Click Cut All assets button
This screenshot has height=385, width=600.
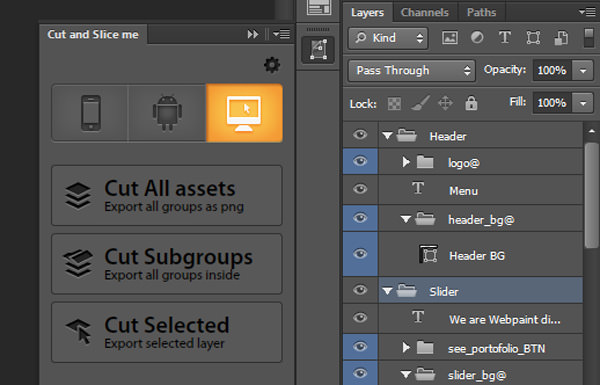point(167,196)
